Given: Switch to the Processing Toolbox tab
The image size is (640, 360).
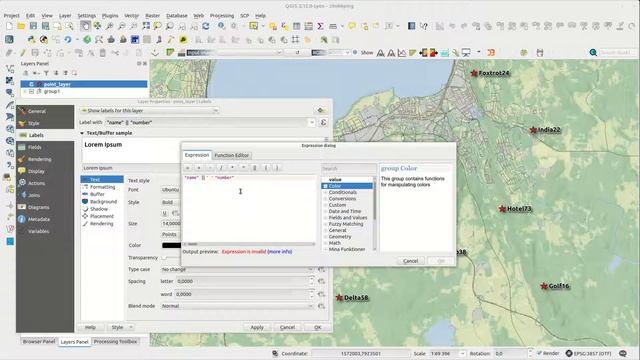Looking at the screenshot, I should coord(116,342).
